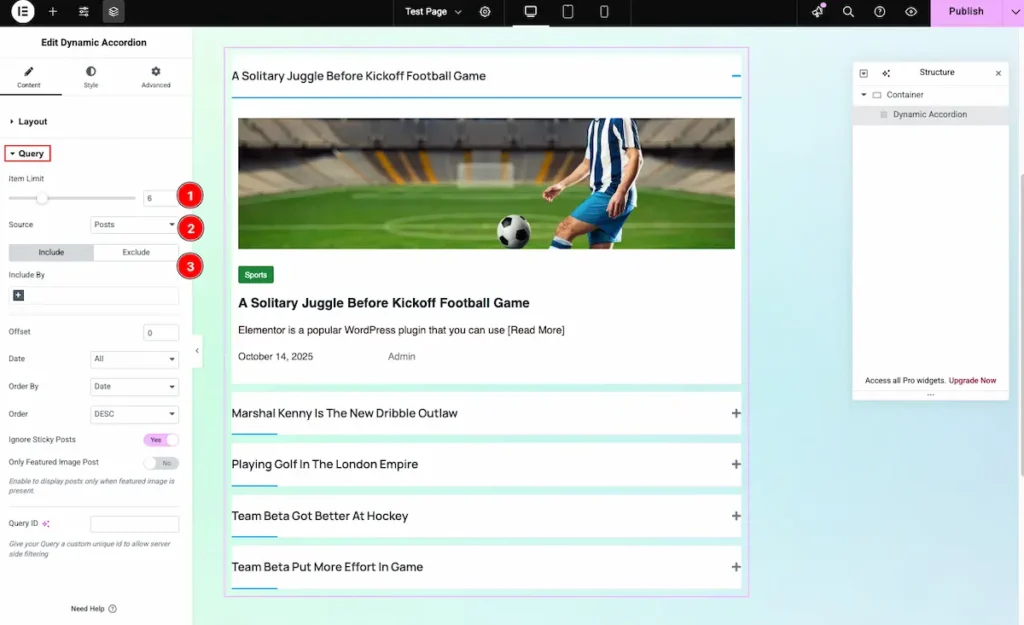The width and height of the screenshot is (1024, 625).
Task: Toggle the Structure layers icon
Action: point(114,12)
